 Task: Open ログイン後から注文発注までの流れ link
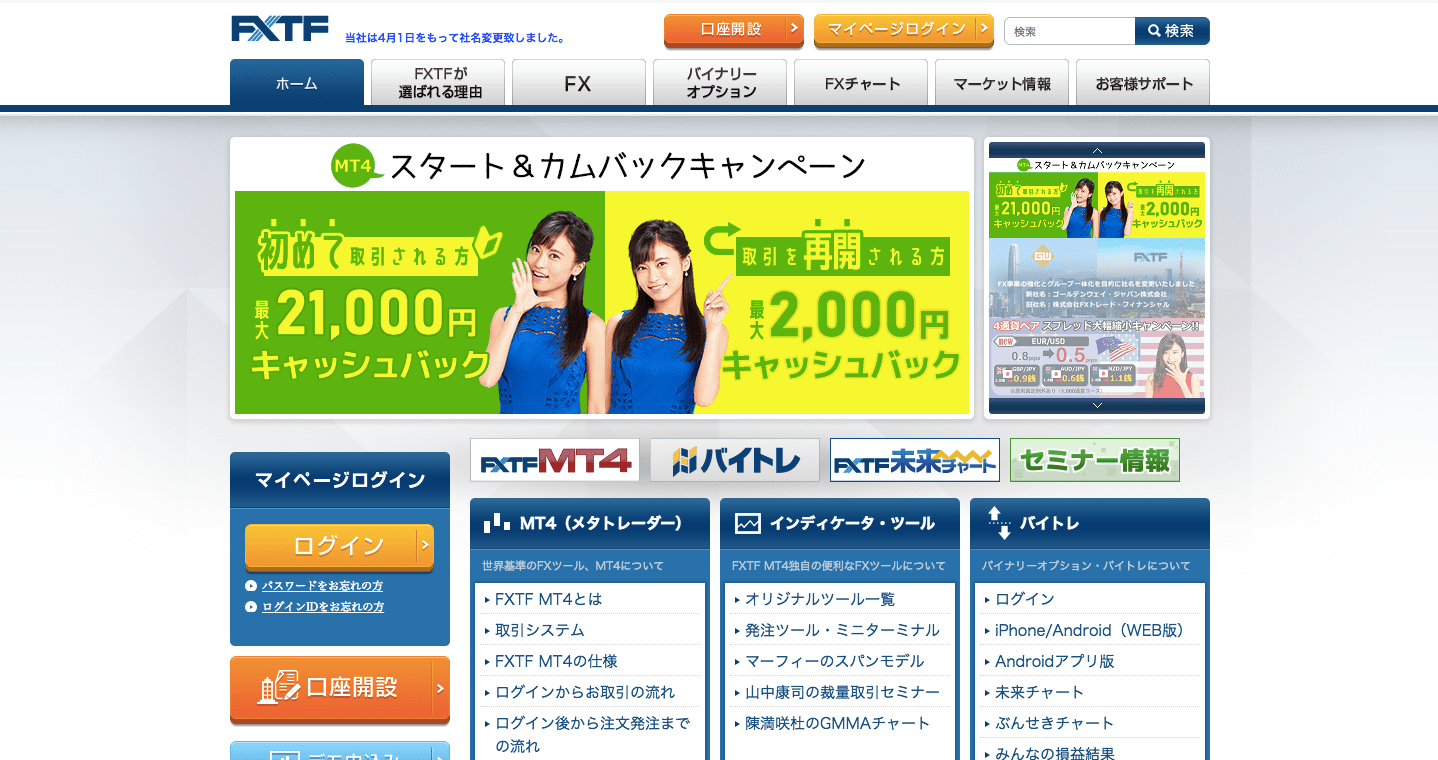(x=592, y=735)
